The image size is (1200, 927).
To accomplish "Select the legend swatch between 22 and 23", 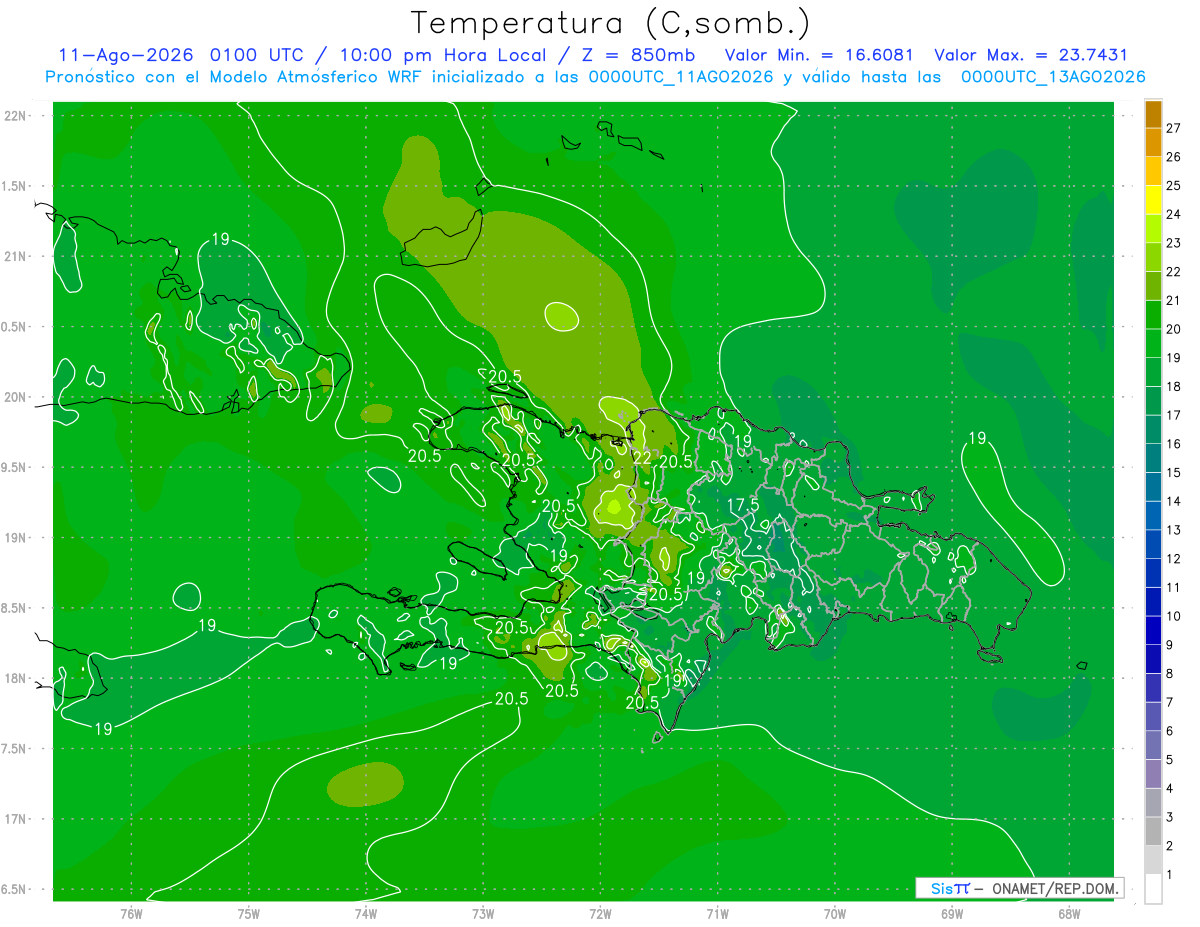I will (x=1153, y=257).
